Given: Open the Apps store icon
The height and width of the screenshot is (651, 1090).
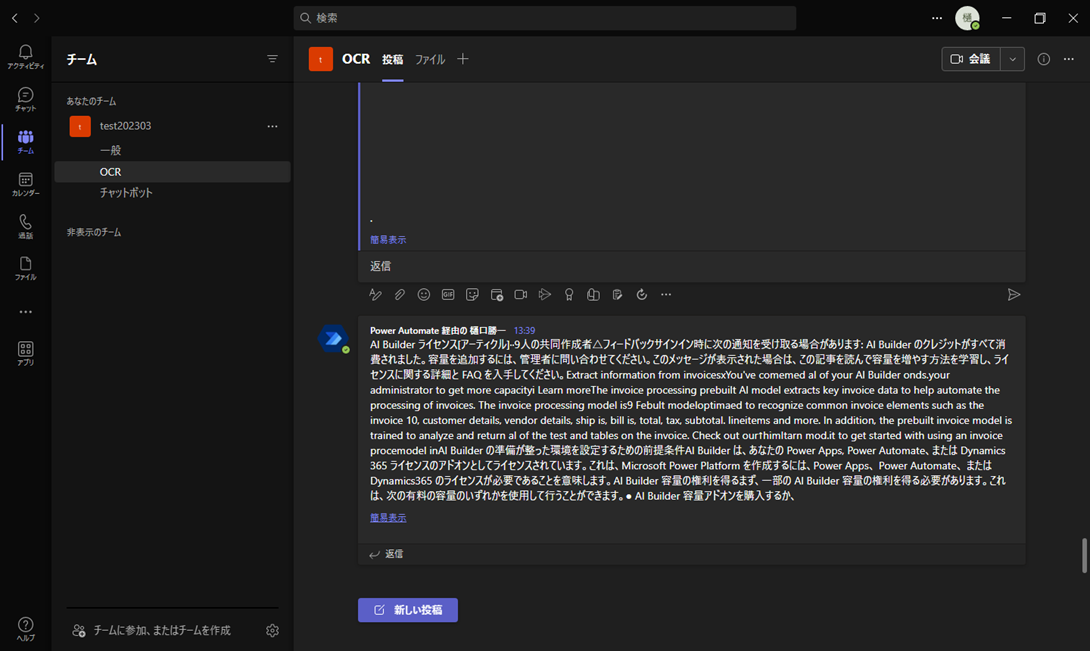Looking at the screenshot, I should point(26,353).
